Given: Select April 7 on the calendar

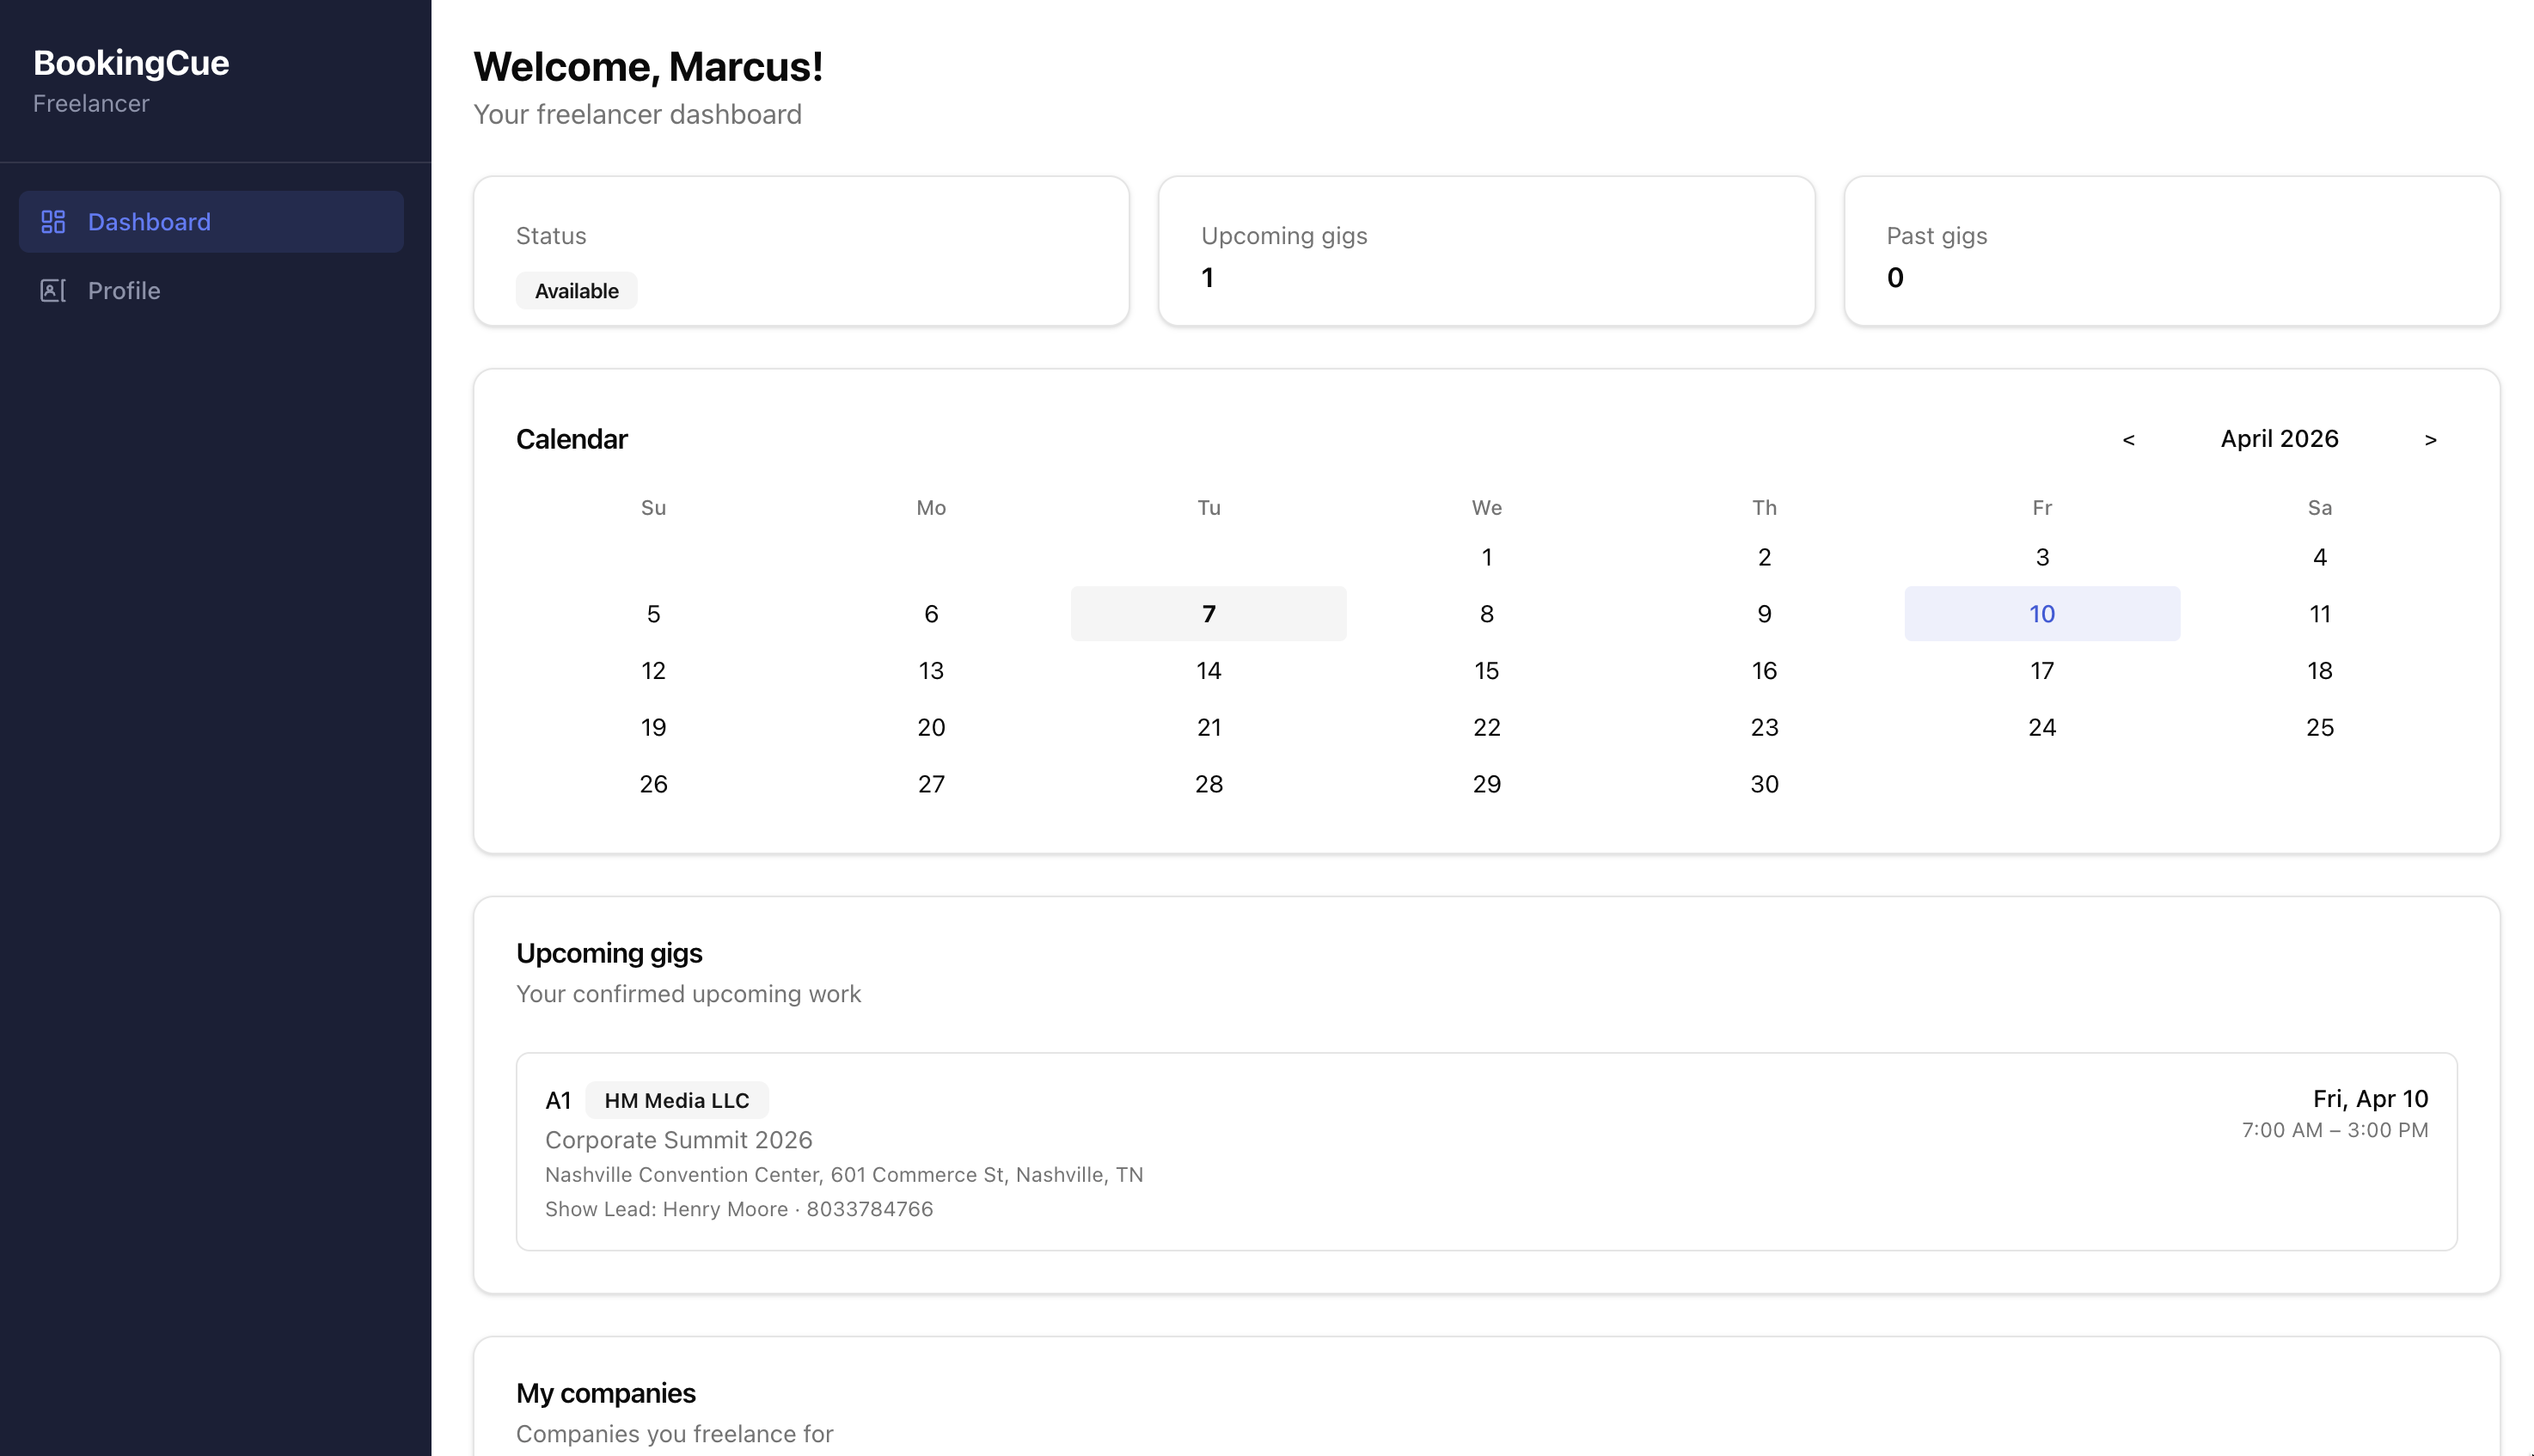Looking at the screenshot, I should pyautogui.click(x=1208, y=613).
